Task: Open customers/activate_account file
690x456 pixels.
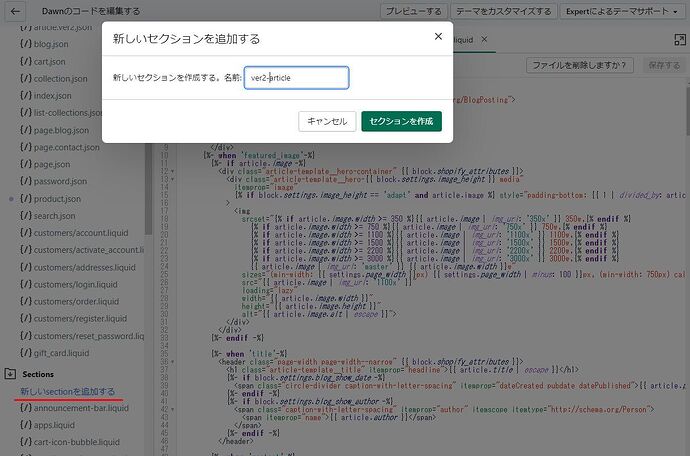Action: [x=88, y=250]
